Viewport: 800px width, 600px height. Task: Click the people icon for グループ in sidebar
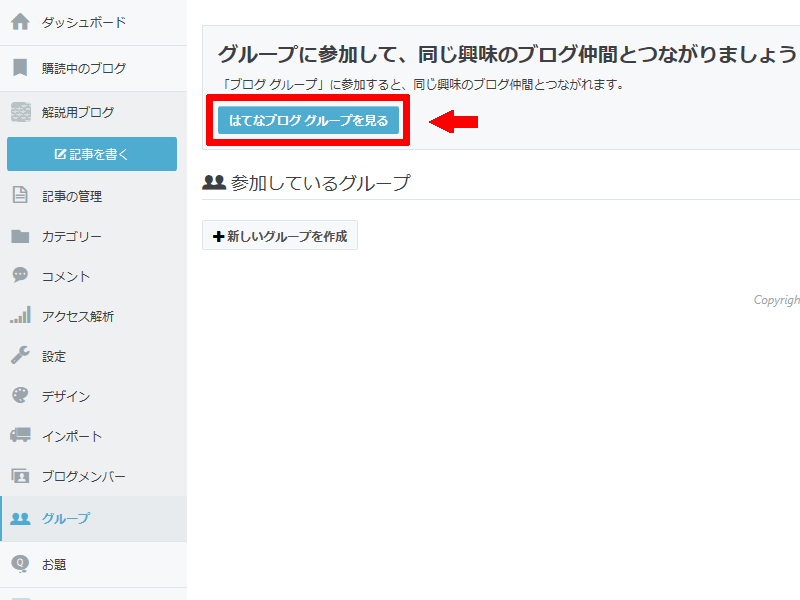pyautogui.click(x=20, y=518)
